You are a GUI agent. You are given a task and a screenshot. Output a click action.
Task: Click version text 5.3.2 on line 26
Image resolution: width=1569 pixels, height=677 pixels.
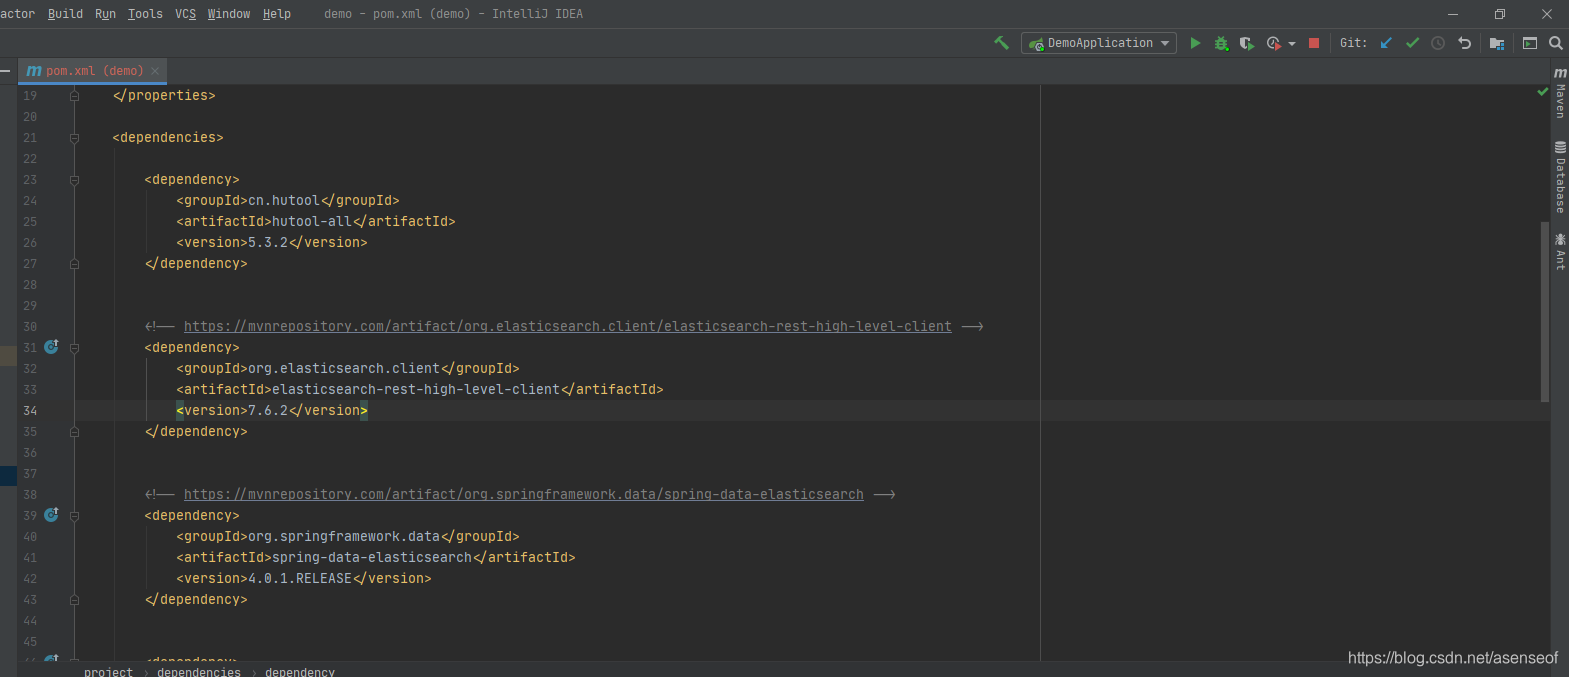coord(268,243)
